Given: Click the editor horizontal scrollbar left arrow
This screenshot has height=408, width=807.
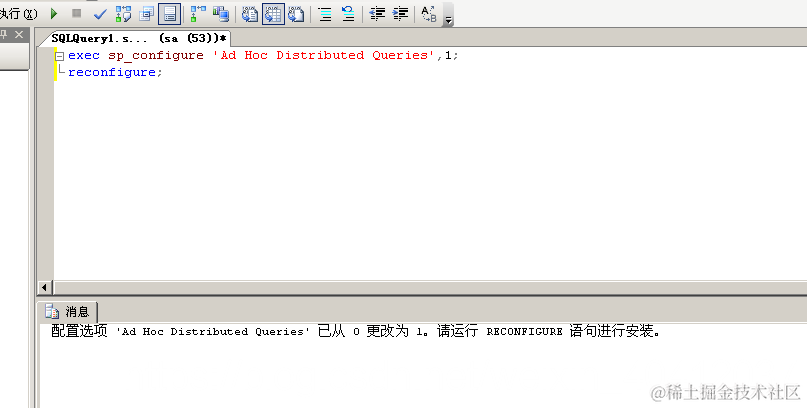Looking at the screenshot, I should (x=44, y=287).
